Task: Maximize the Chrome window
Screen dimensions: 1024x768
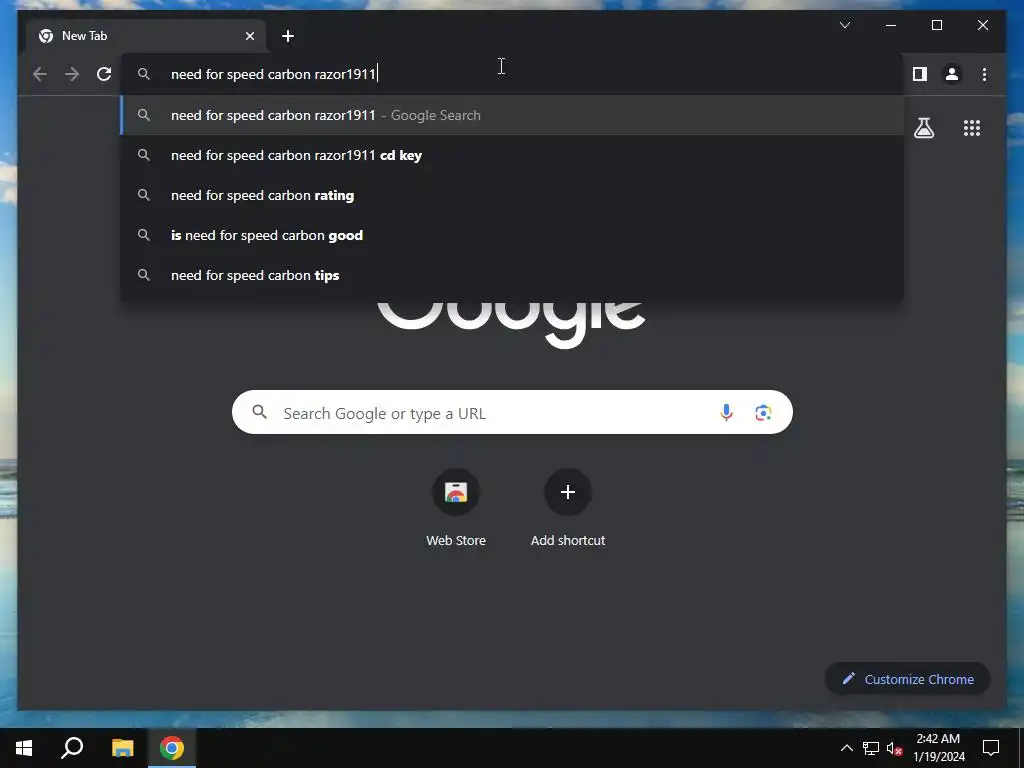Action: coord(936,25)
